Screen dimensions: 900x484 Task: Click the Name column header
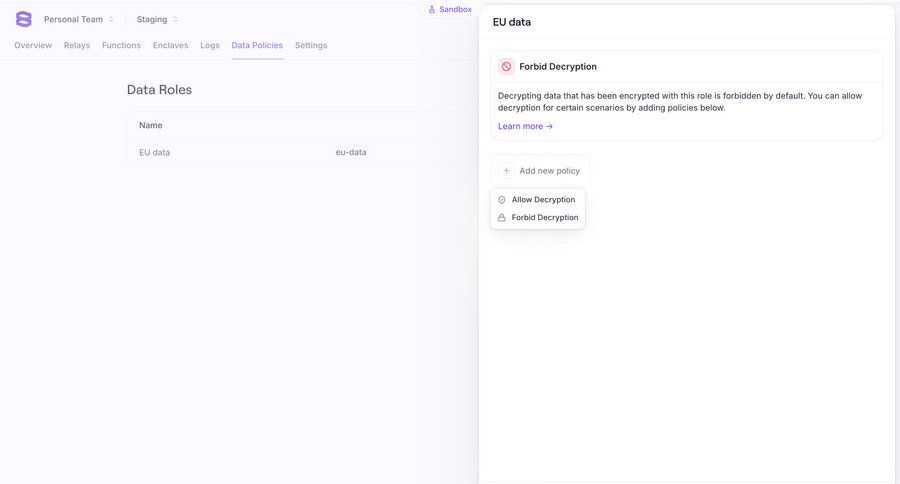(151, 125)
